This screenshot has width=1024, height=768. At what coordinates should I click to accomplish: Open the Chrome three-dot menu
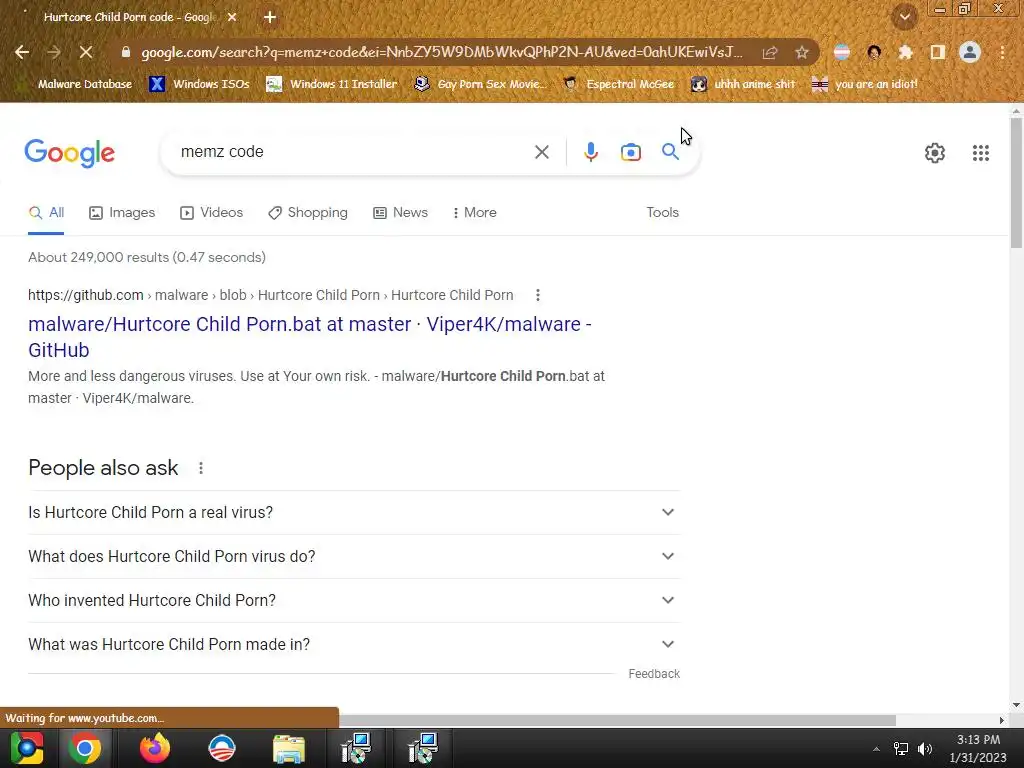[1002, 52]
